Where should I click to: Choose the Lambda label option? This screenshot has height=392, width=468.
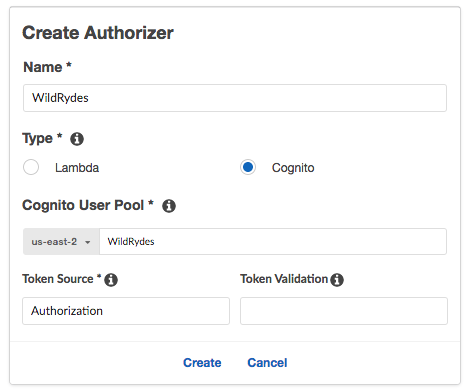77,168
